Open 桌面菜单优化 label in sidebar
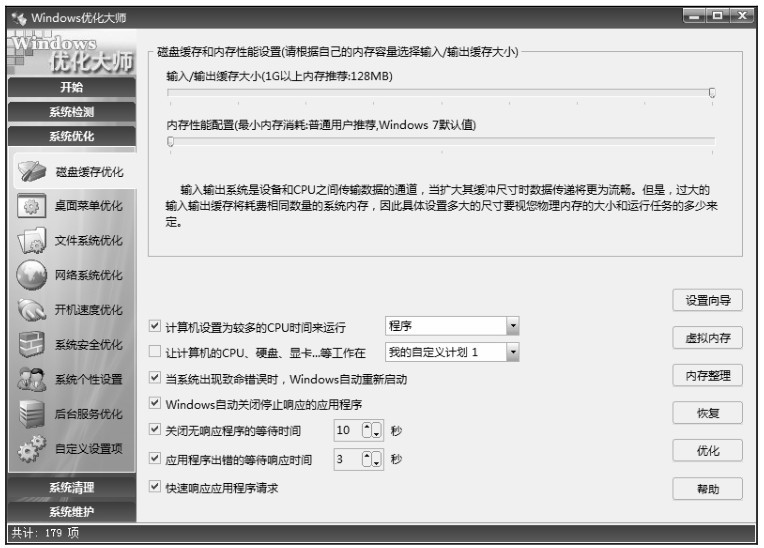 88,206
